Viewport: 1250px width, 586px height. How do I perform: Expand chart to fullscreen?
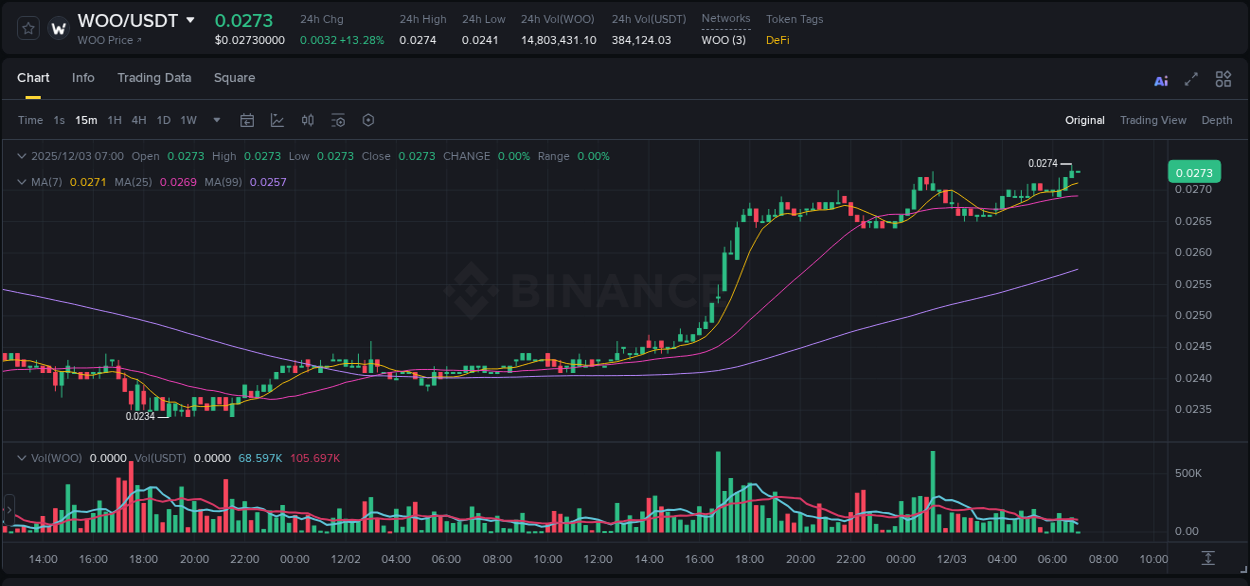tap(1190, 79)
